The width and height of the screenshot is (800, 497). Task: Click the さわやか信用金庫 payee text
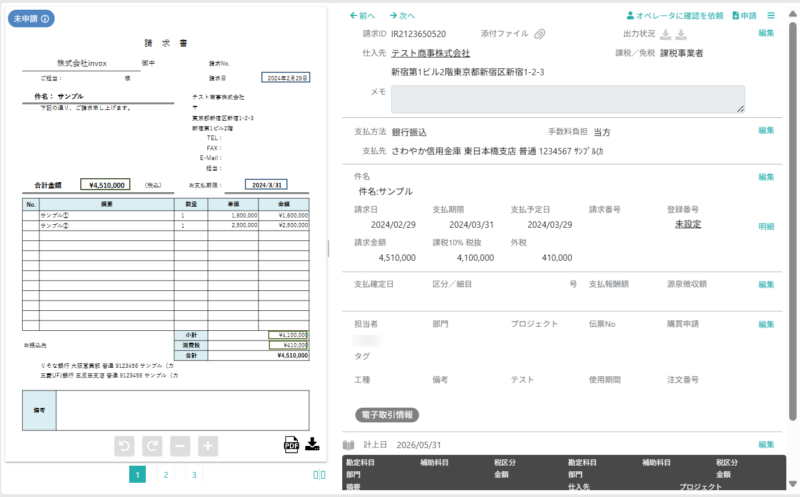pyautogui.click(x=497, y=152)
